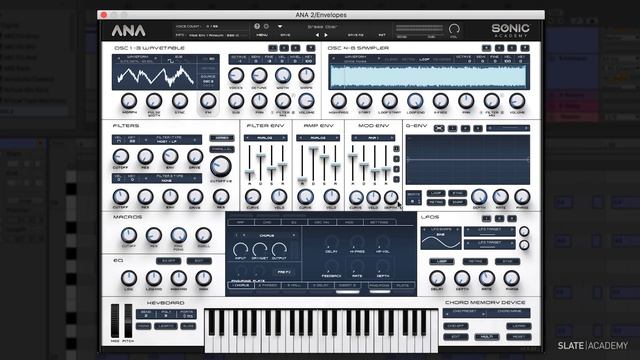Click SAVE in the ANA header
The width and height of the screenshot is (640, 360).
coord(285,35)
